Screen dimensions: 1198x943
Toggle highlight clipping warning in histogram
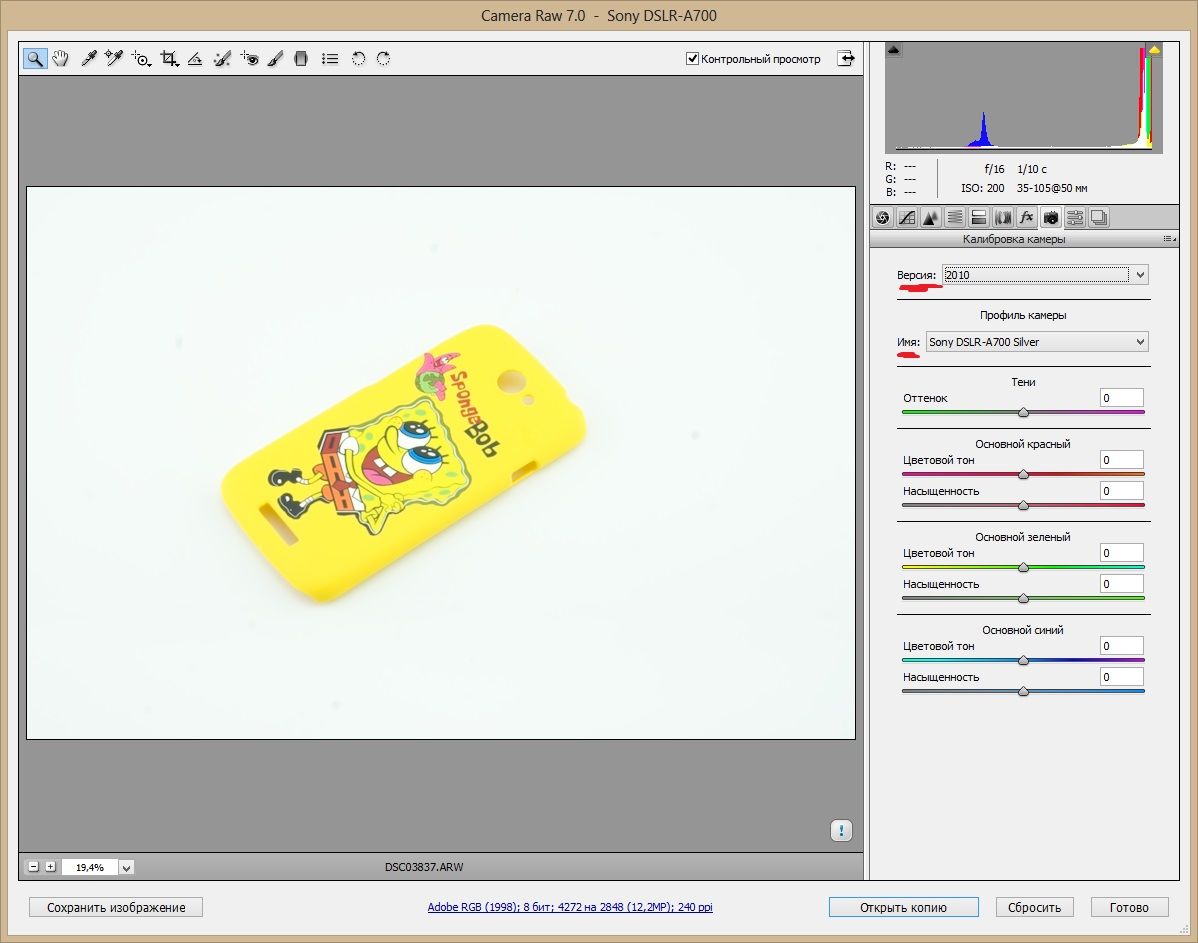coord(1154,49)
